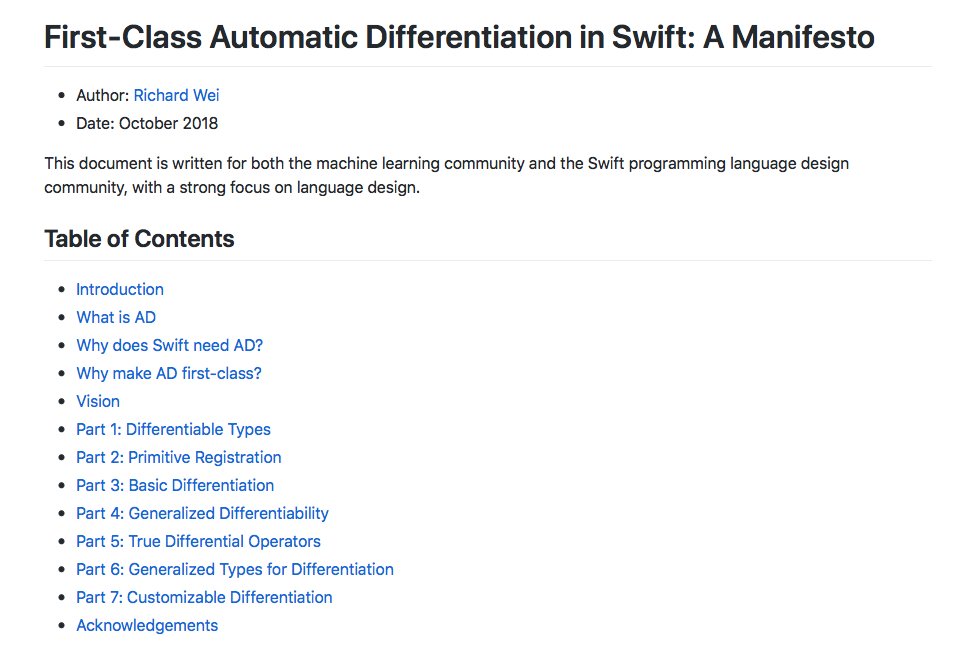Open Part 2: Primitive Registration
This screenshot has height=654, width=968.
pyautogui.click(x=178, y=457)
